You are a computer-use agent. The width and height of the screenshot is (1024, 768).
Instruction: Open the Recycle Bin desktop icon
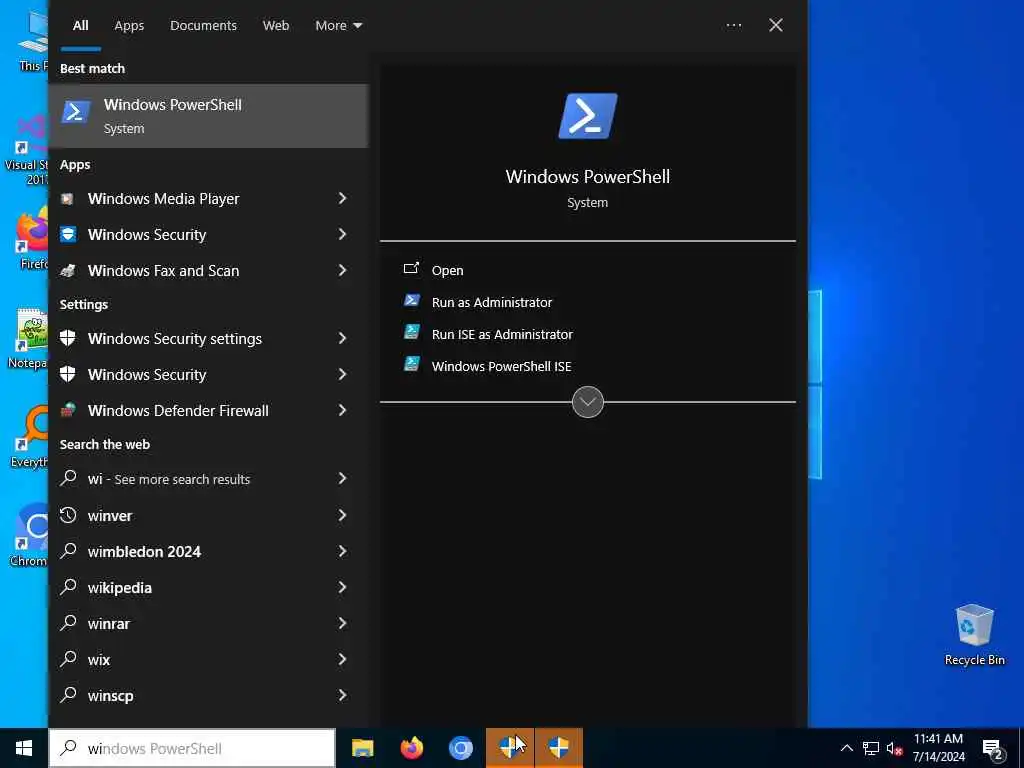974,635
